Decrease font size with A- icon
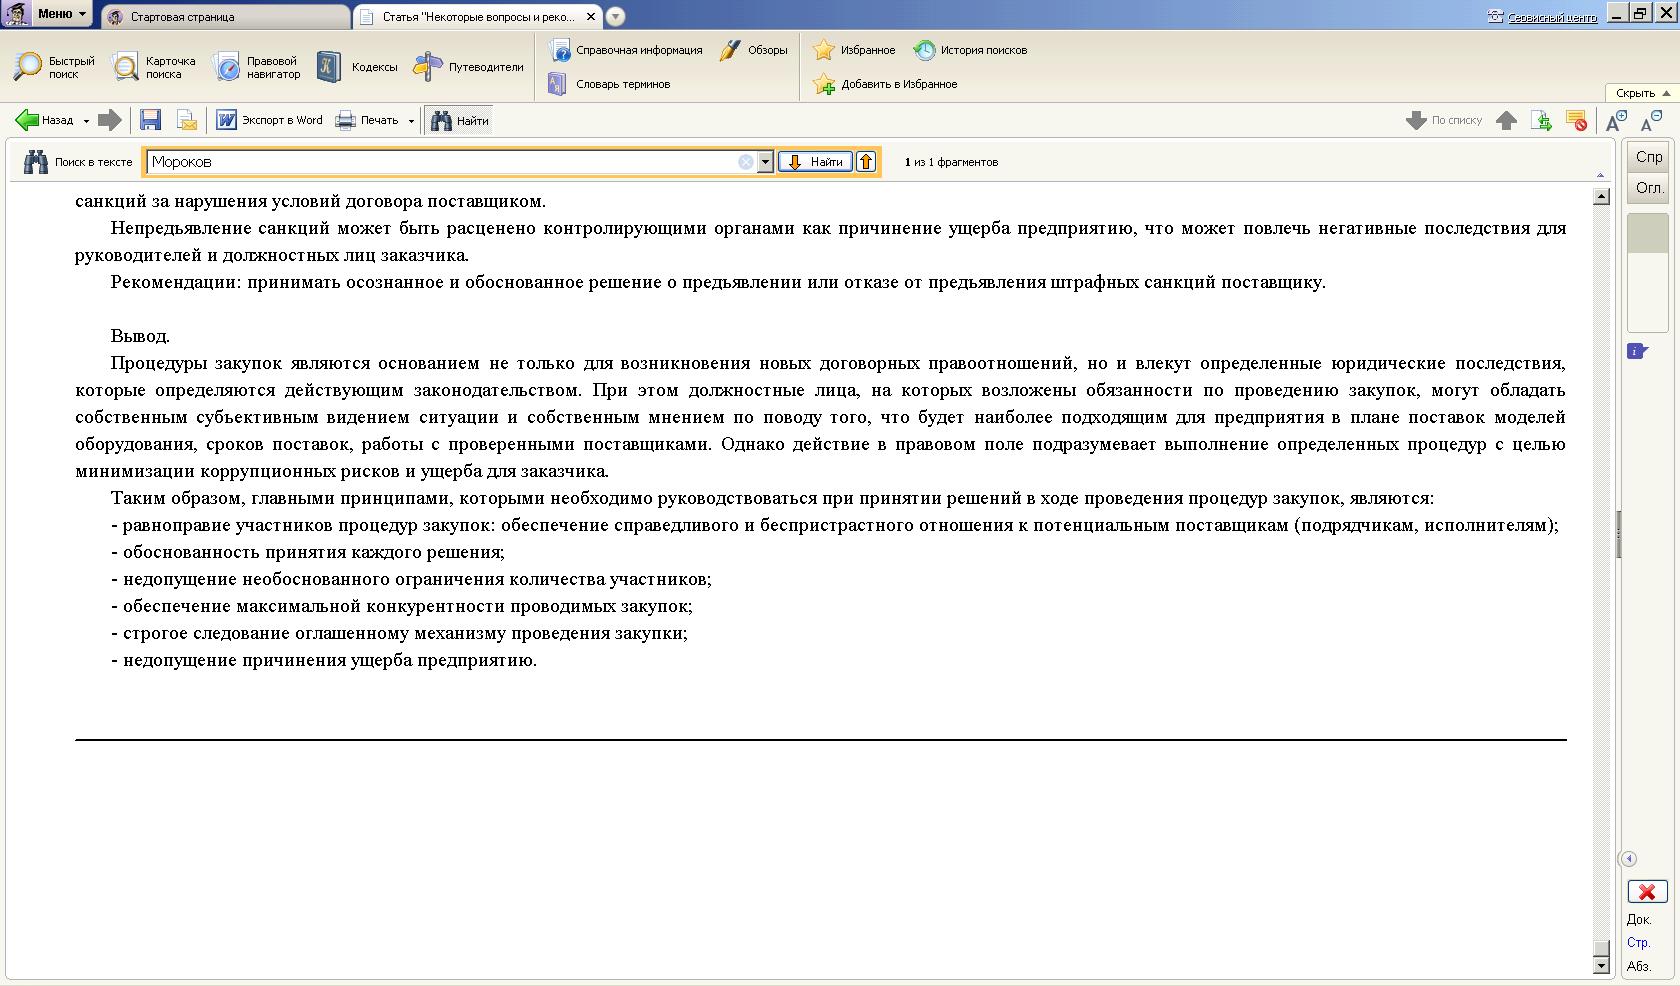The height and width of the screenshot is (986, 1680). click(x=1650, y=121)
